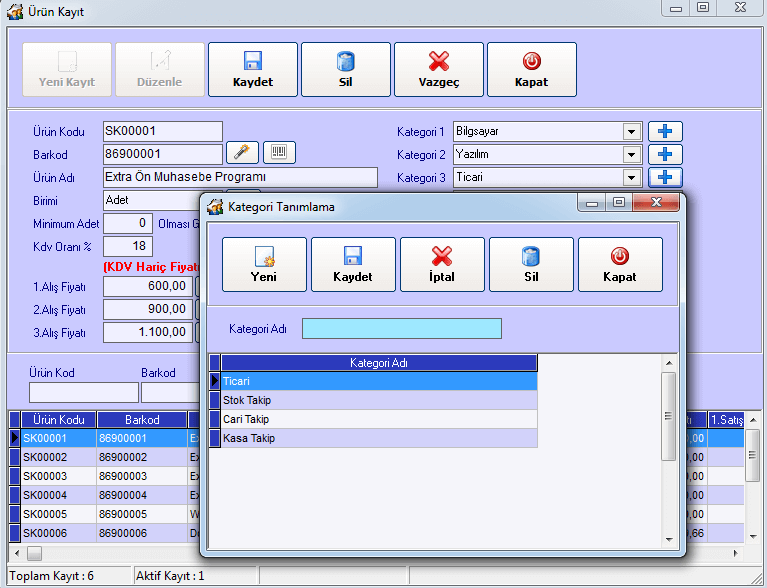Add a new Kategori 1 with plus button
Image resolution: width=767 pixels, height=588 pixels.
(665, 131)
